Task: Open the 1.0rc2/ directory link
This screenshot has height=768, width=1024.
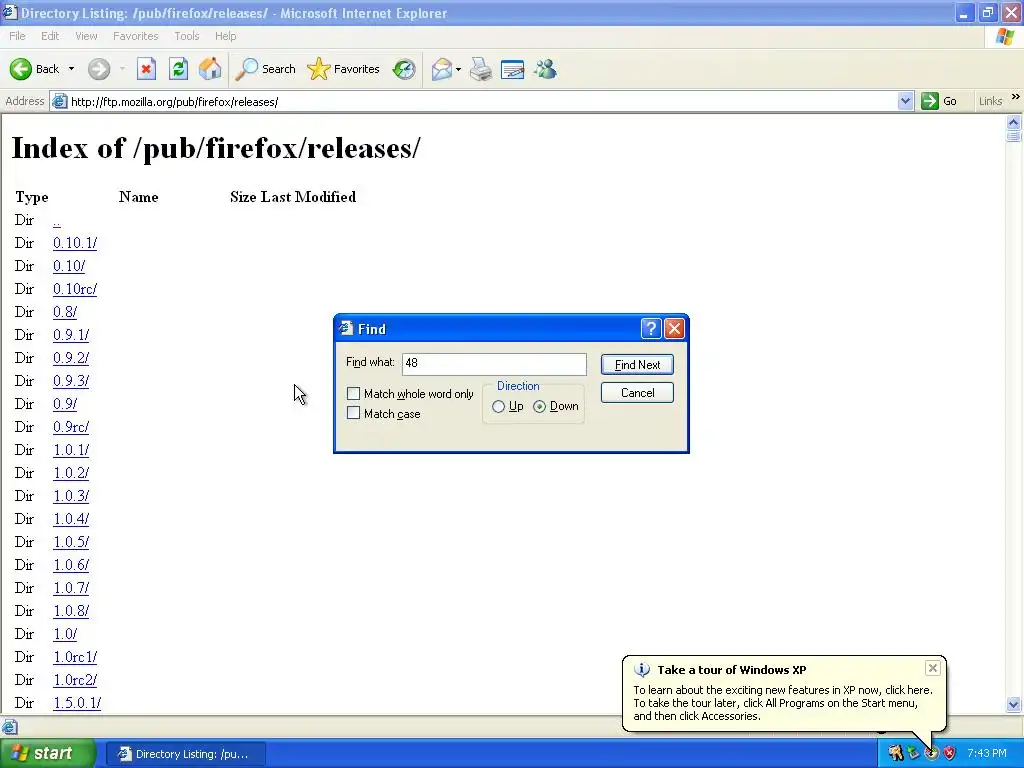Action: tap(75, 680)
